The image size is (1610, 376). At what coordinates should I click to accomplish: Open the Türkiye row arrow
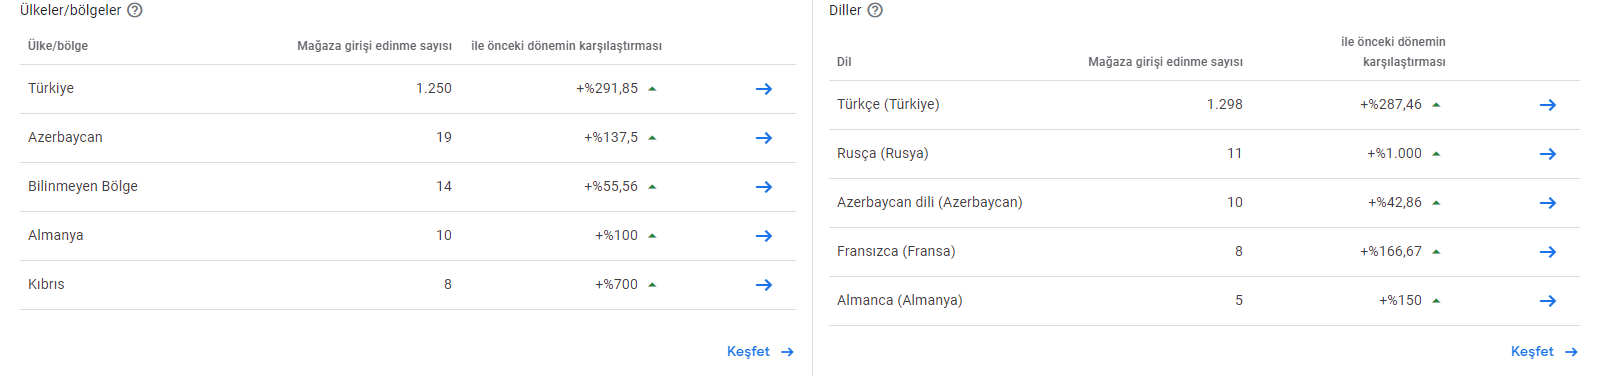point(764,89)
